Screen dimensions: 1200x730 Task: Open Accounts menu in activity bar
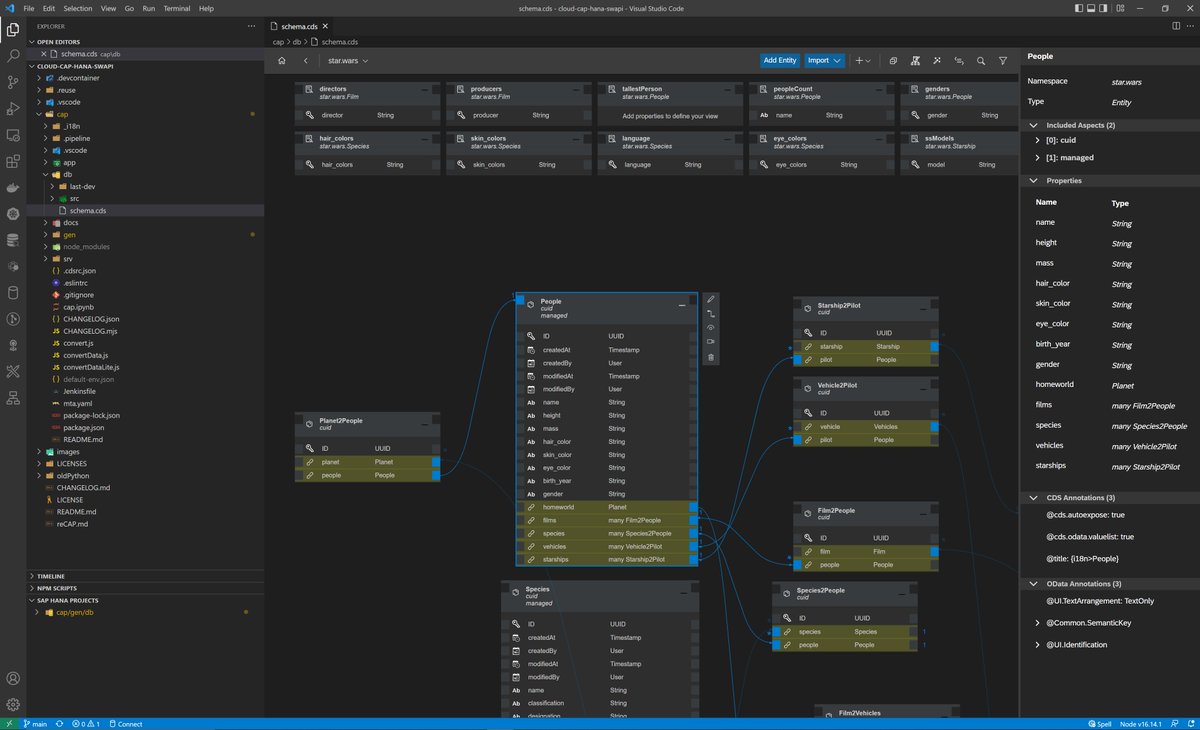(13, 679)
